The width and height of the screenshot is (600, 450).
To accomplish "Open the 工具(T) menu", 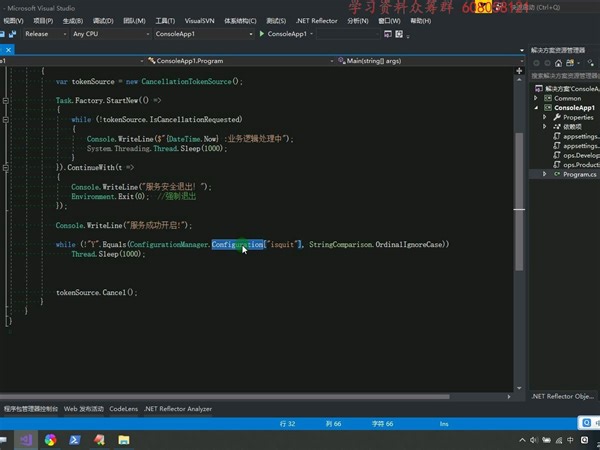I will pyautogui.click(x=165, y=21).
